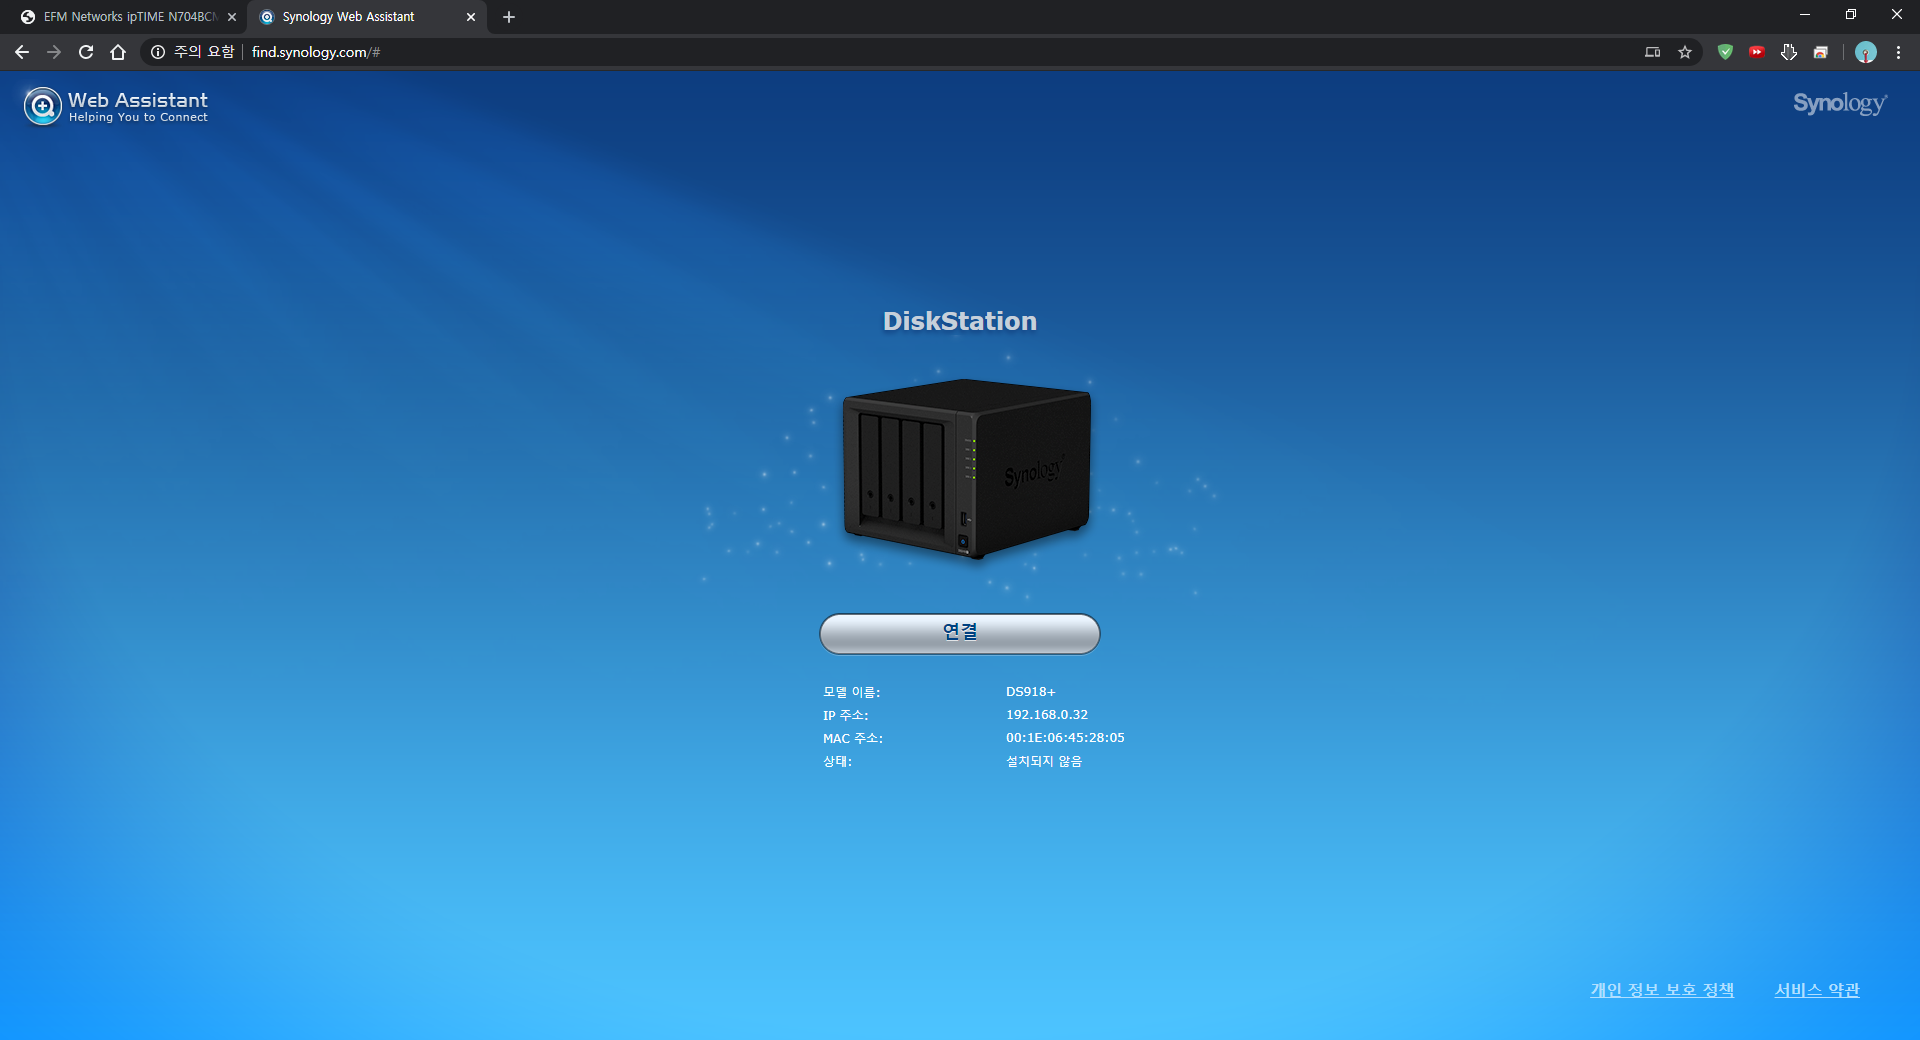Click the model name value DS918+
1920x1040 pixels.
point(1031,692)
